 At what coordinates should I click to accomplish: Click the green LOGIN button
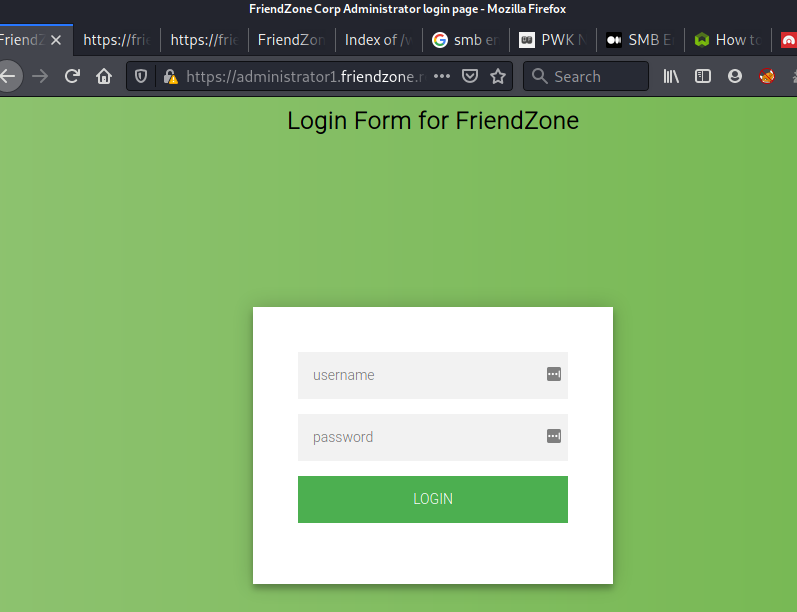click(433, 499)
